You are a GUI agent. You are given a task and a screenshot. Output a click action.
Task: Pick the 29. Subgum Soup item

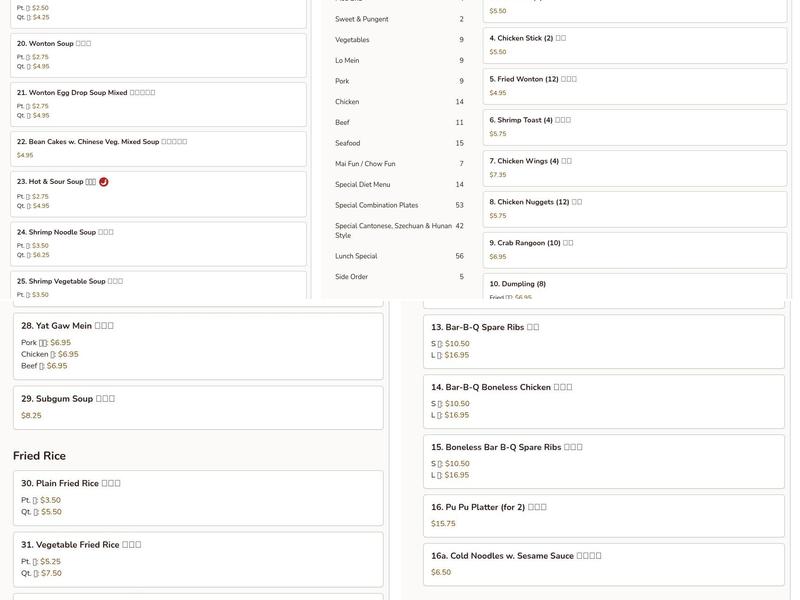coord(197,407)
